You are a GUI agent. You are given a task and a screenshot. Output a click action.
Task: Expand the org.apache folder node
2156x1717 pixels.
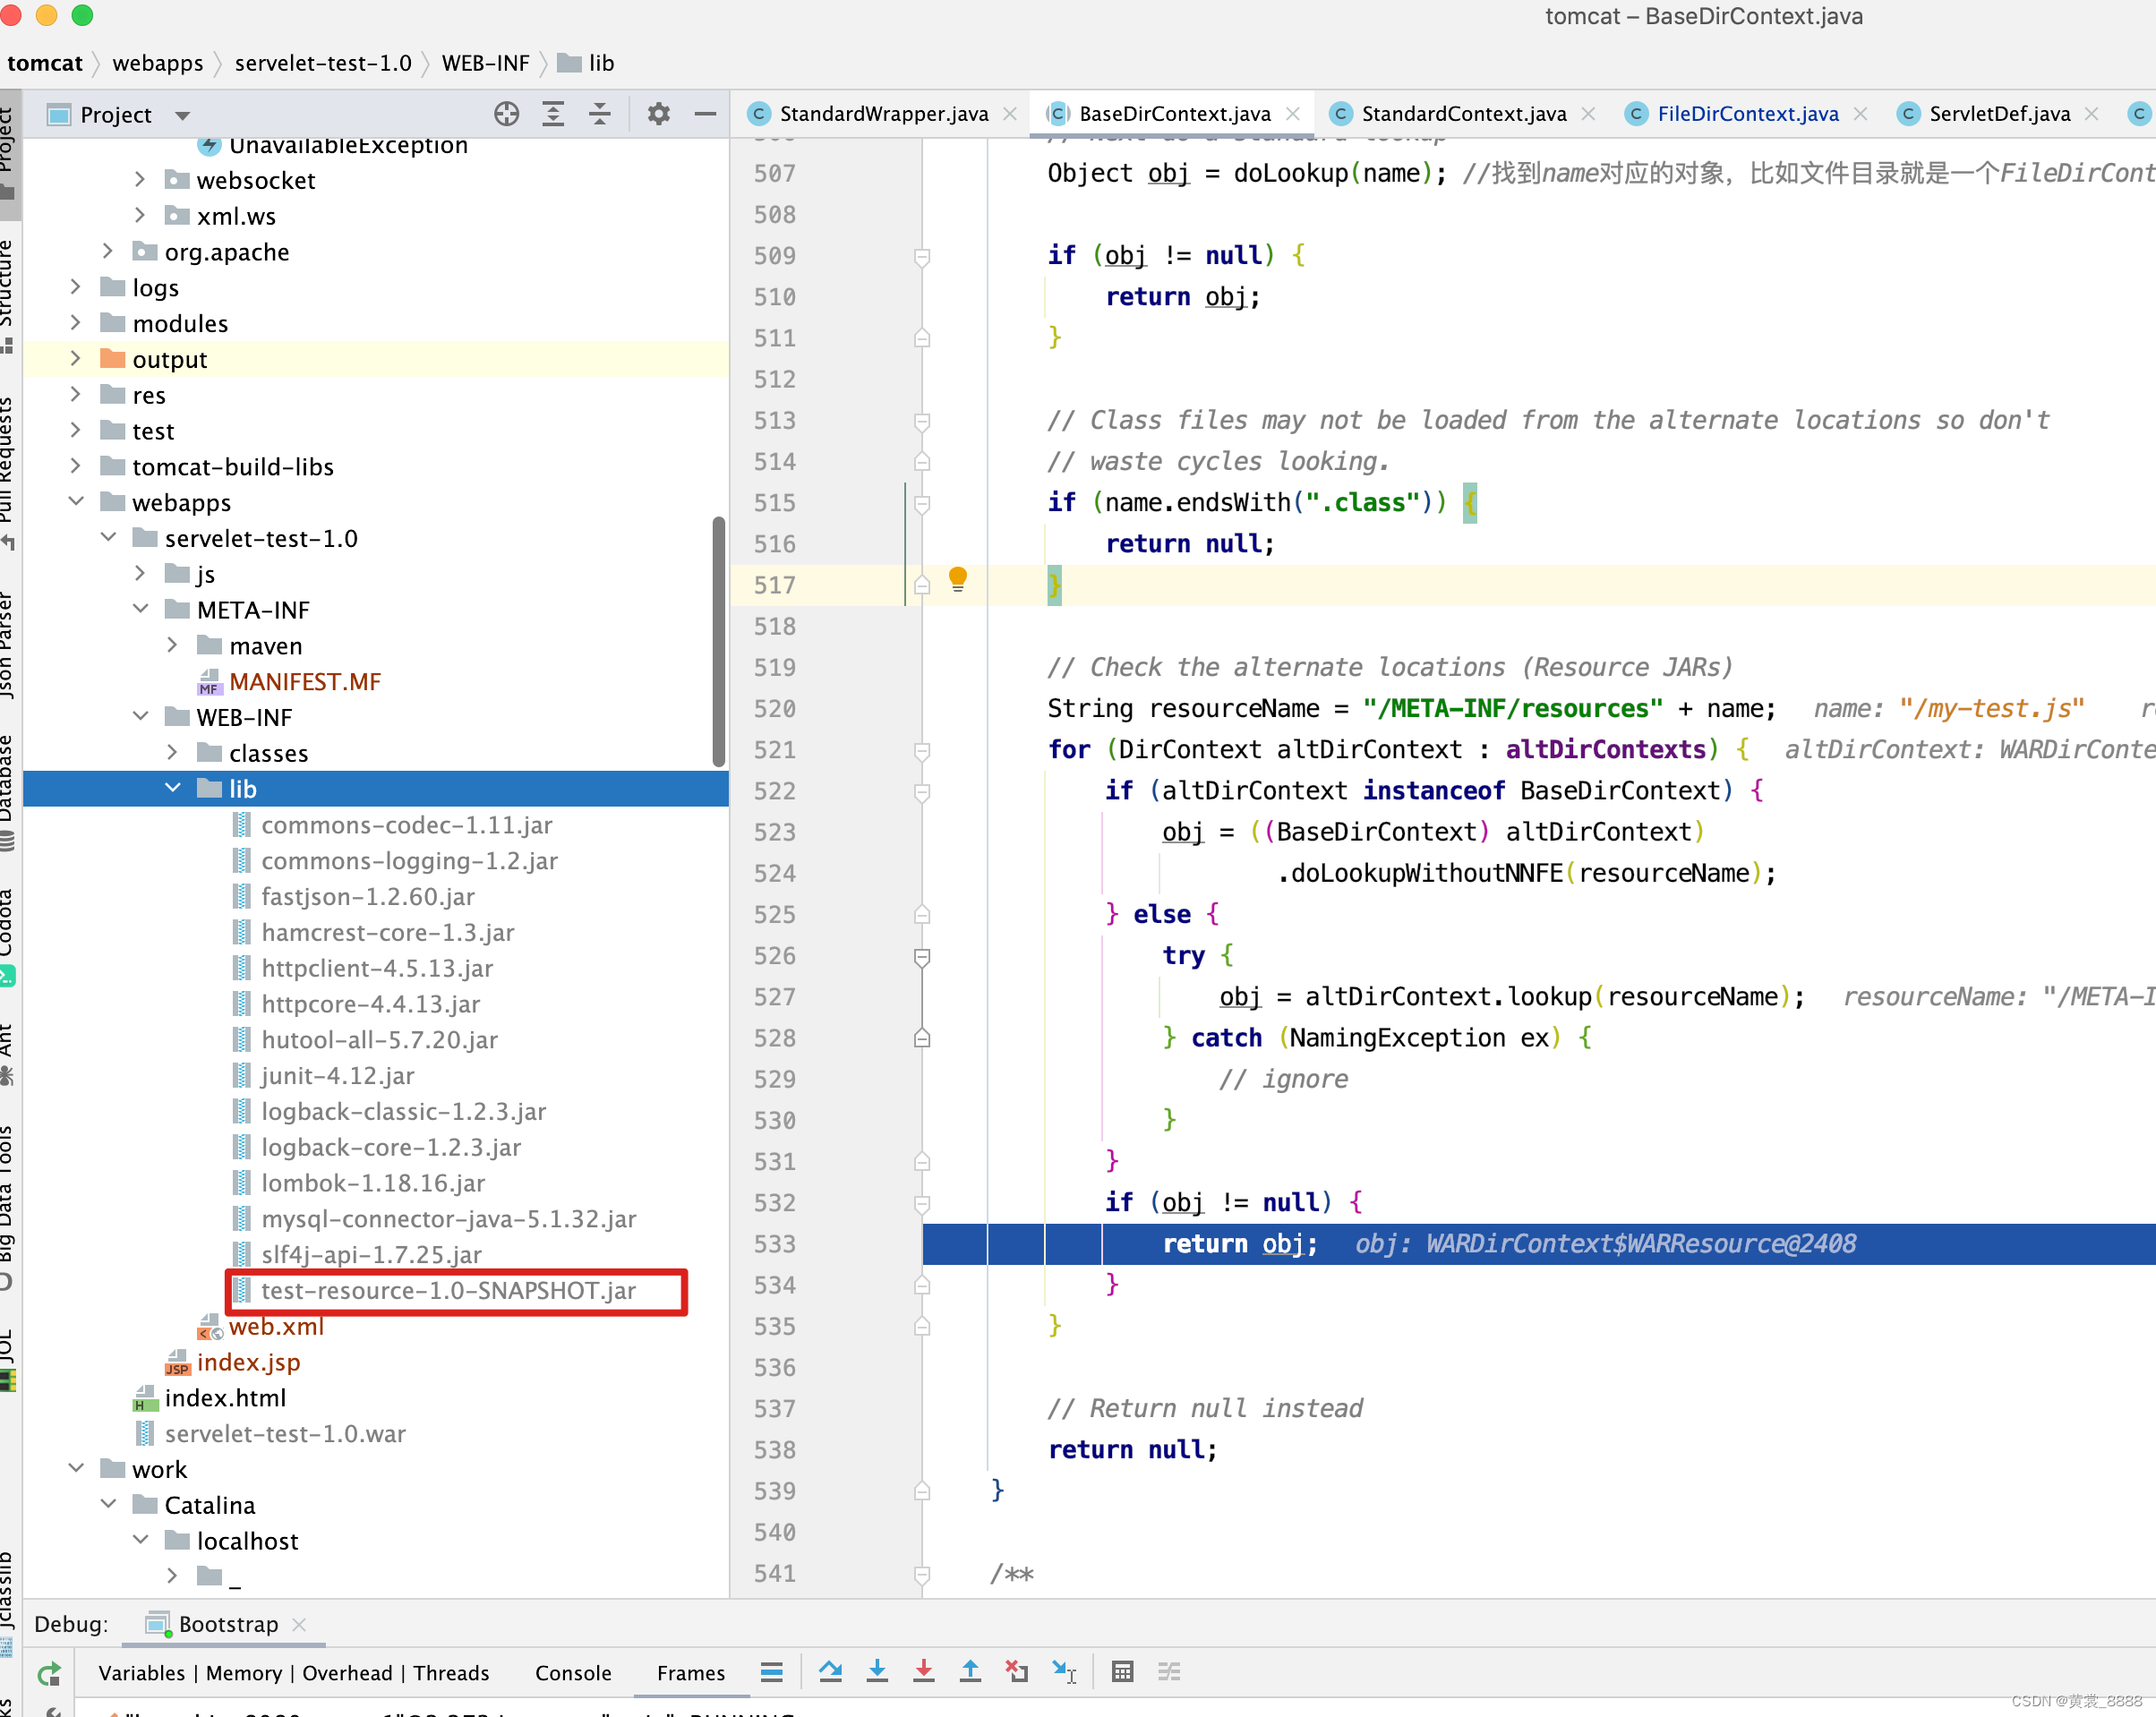click(x=108, y=251)
